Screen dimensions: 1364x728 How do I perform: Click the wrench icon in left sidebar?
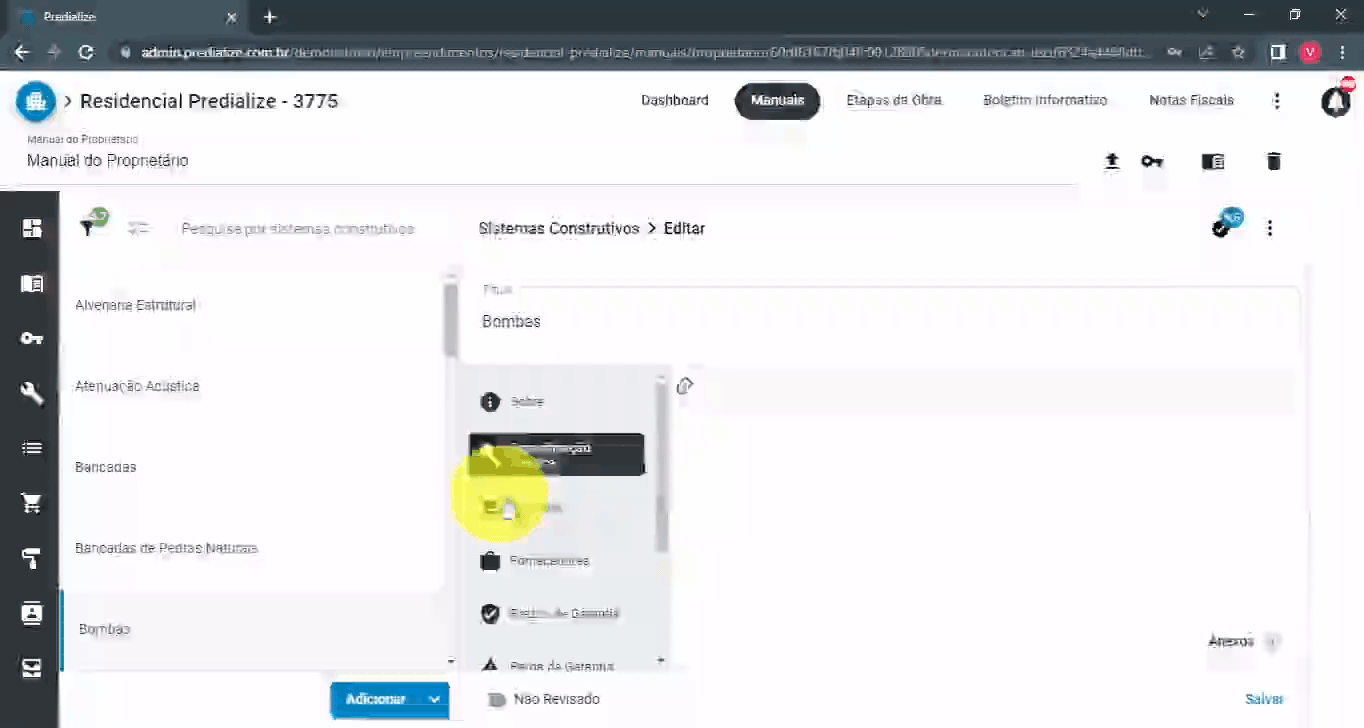pos(32,393)
